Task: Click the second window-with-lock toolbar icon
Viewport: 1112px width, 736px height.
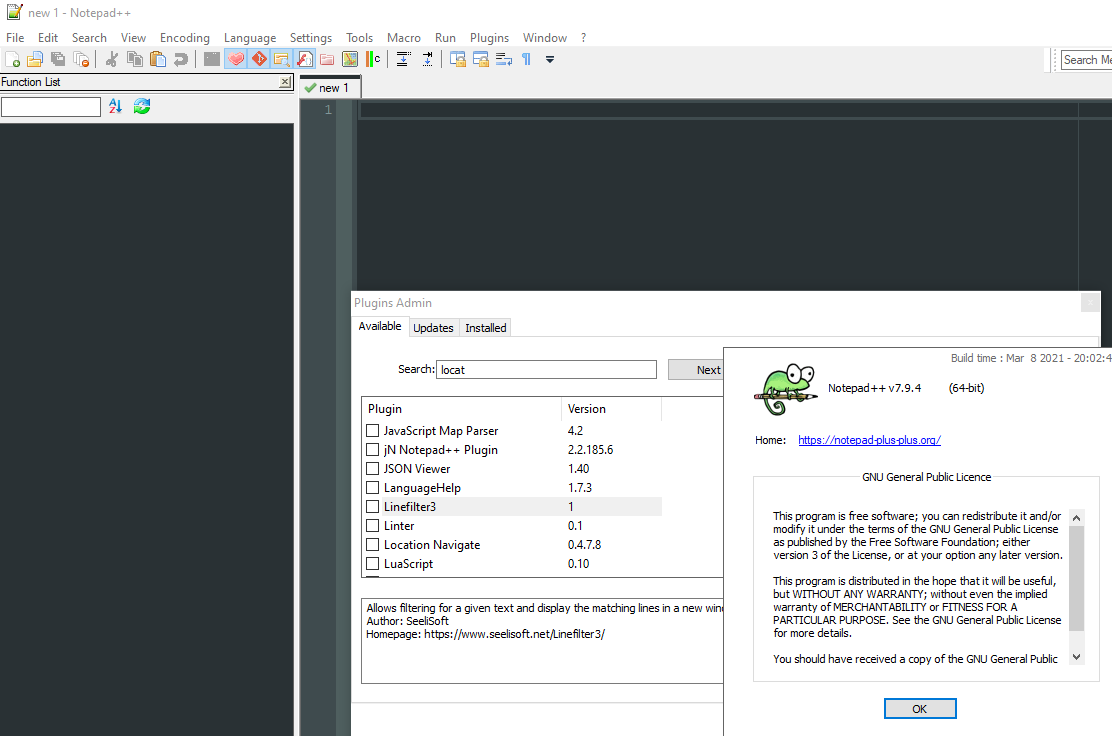Action: click(481, 60)
